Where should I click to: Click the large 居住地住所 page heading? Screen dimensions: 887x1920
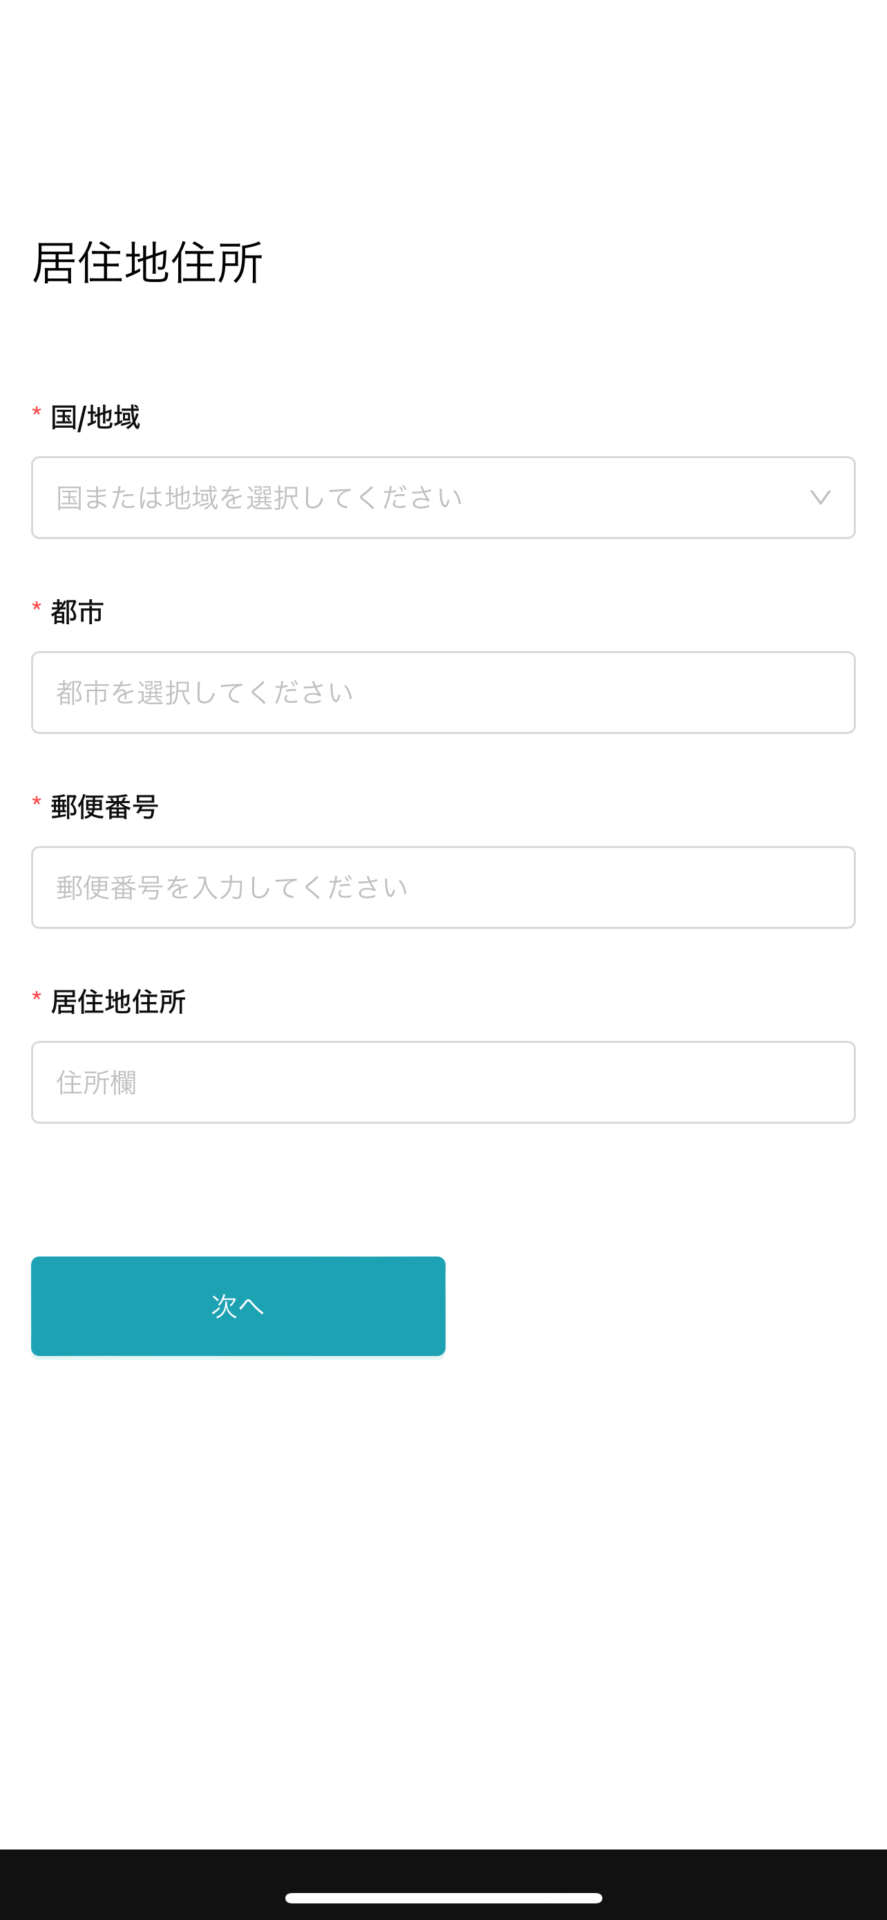click(148, 263)
